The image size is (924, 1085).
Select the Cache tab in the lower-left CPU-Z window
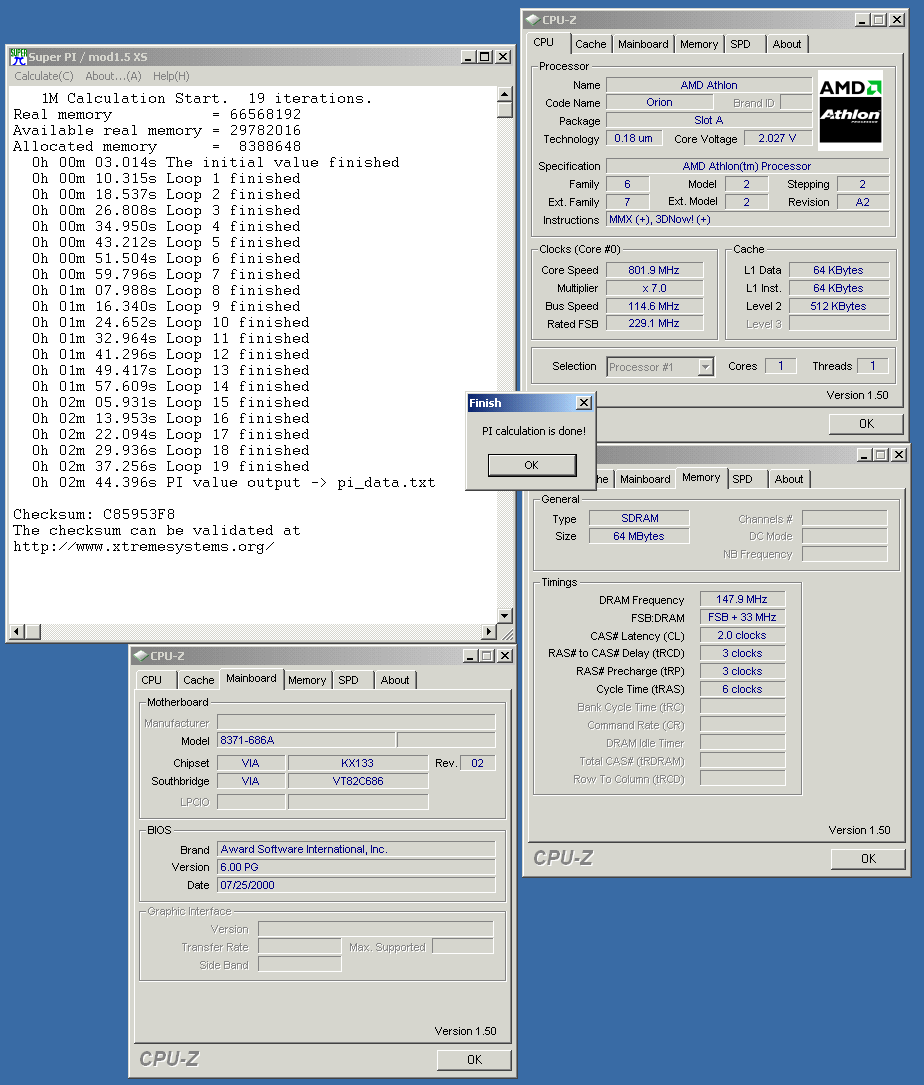[x=199, y=680]
